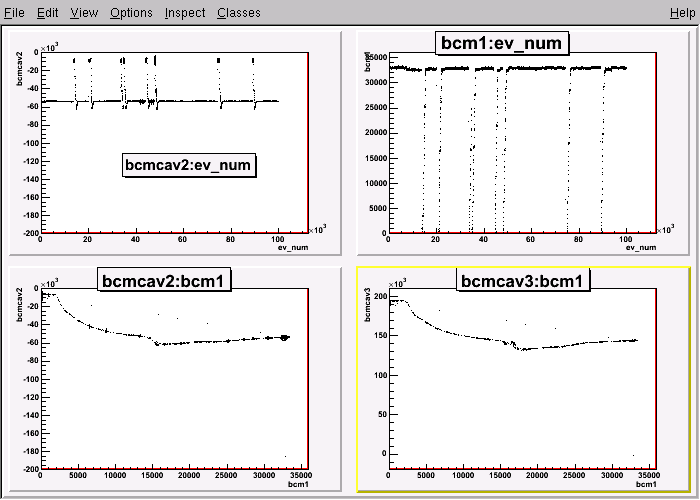The height and width of the screenshot is (500, 700).
Task: Click bcm1 axis label in bcmcav2:bcm1 plot
Action: [x=298, y=484]
